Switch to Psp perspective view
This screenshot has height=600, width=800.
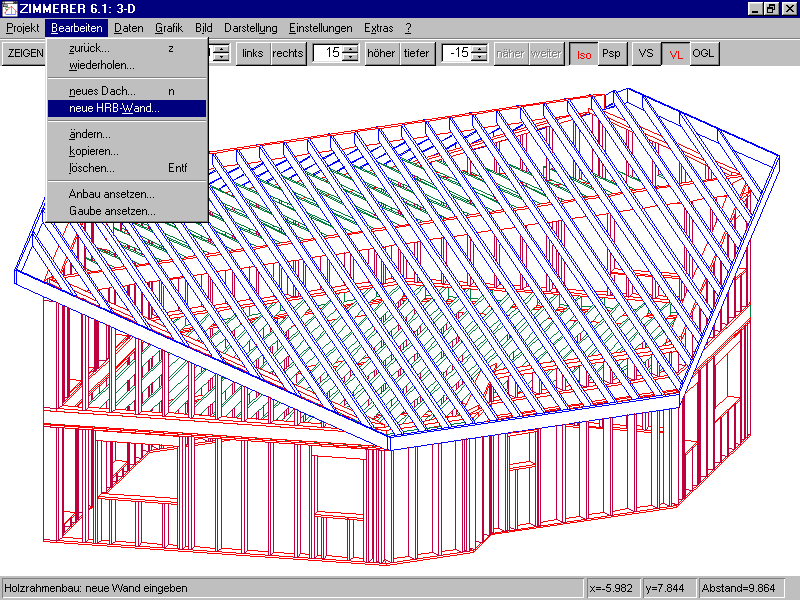pos(611,53)
